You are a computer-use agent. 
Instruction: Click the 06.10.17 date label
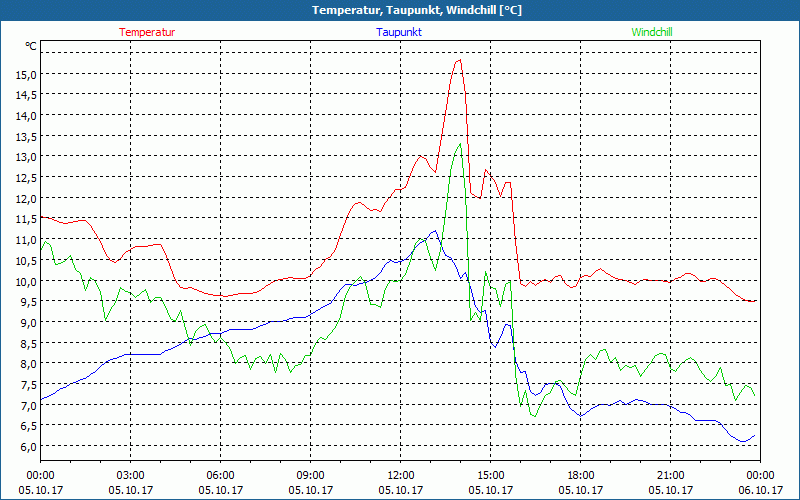[760, 490]
